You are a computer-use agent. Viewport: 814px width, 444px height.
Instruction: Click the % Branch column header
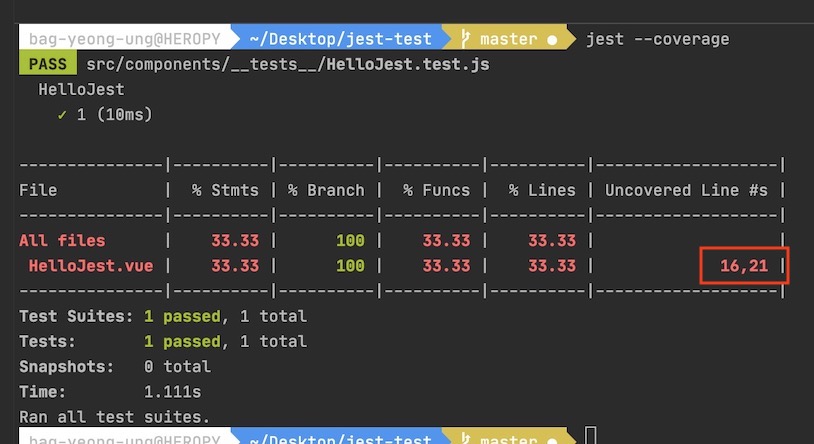pyautogui.click(x=326, y=190)
